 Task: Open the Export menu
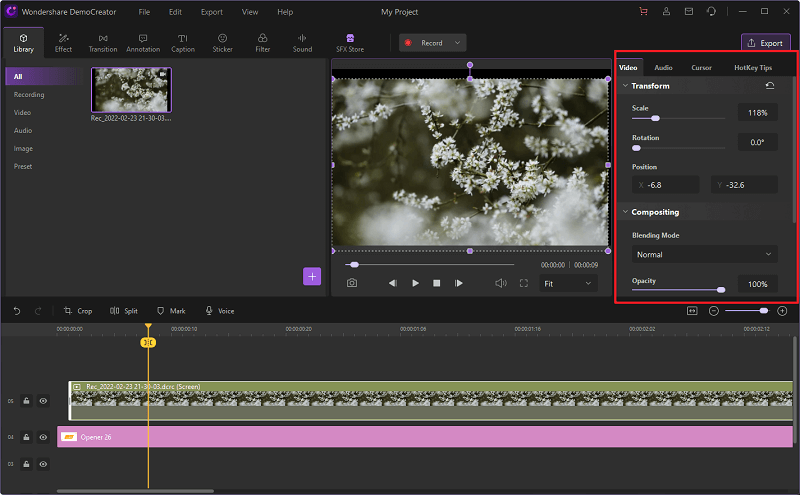[212, 12]
